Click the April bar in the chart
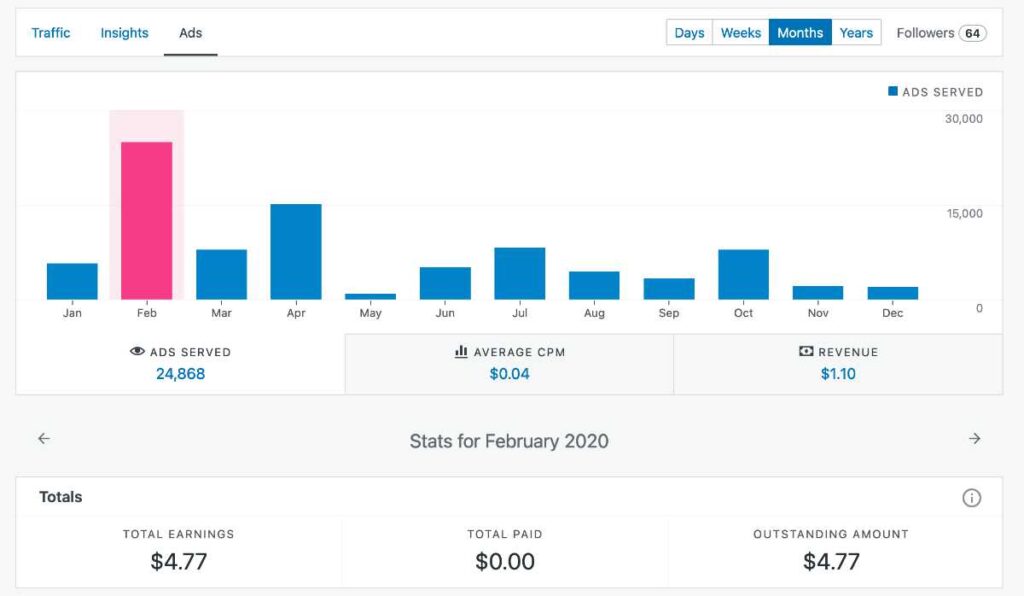Viewport: 1024px width, 596px height. (296, 251)
